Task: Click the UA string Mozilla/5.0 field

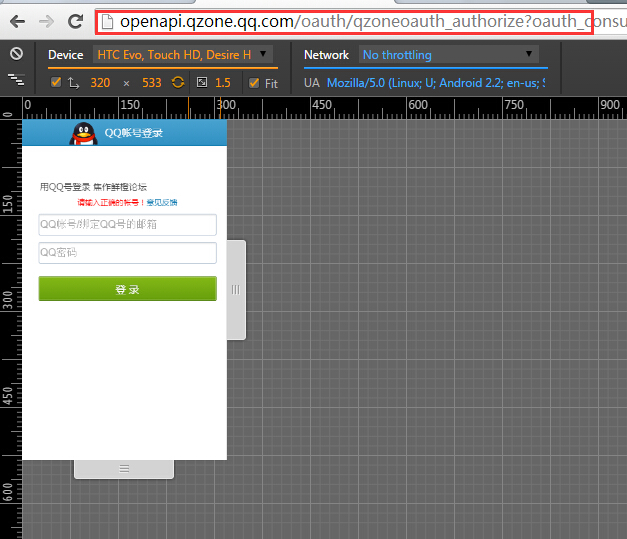Action: point(436,83)
